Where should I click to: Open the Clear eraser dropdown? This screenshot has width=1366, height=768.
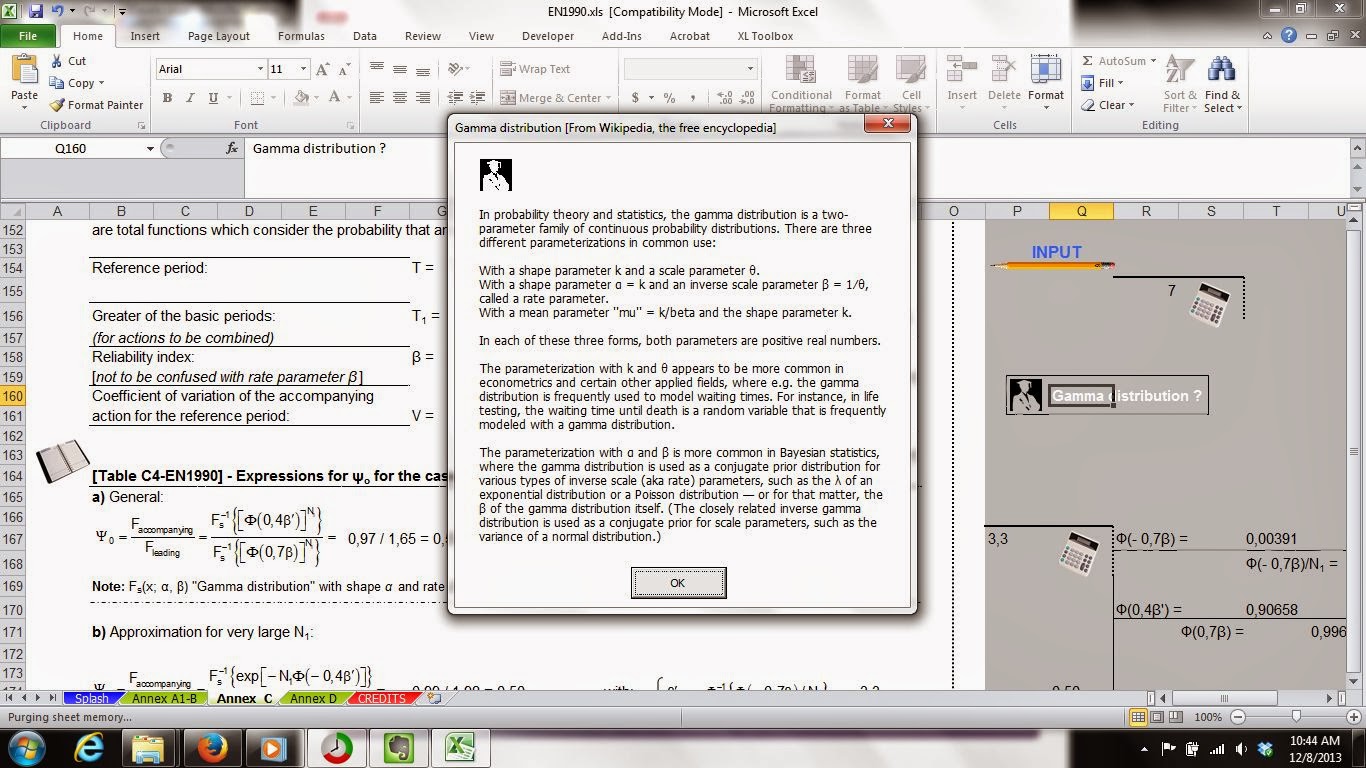[1107, 105]
